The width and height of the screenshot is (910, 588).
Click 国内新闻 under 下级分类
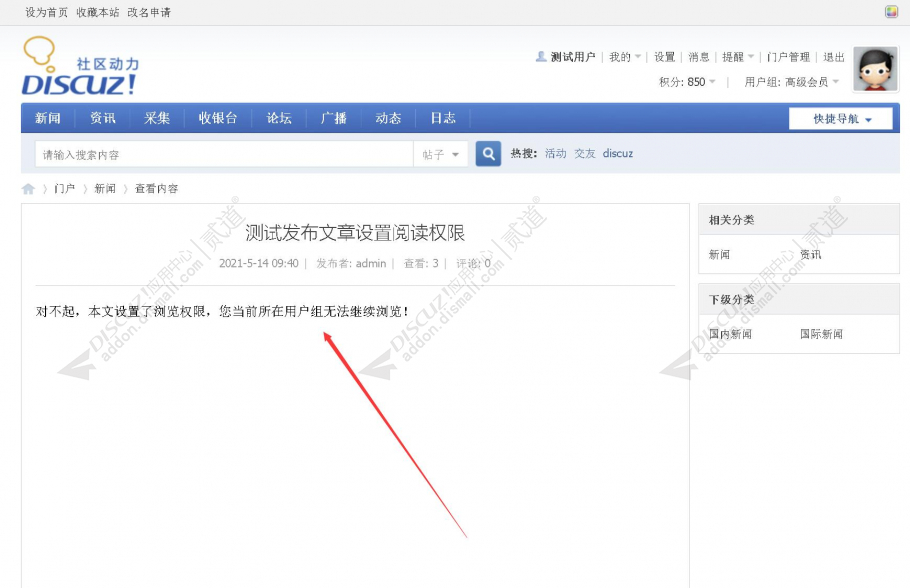click(730, 334)
